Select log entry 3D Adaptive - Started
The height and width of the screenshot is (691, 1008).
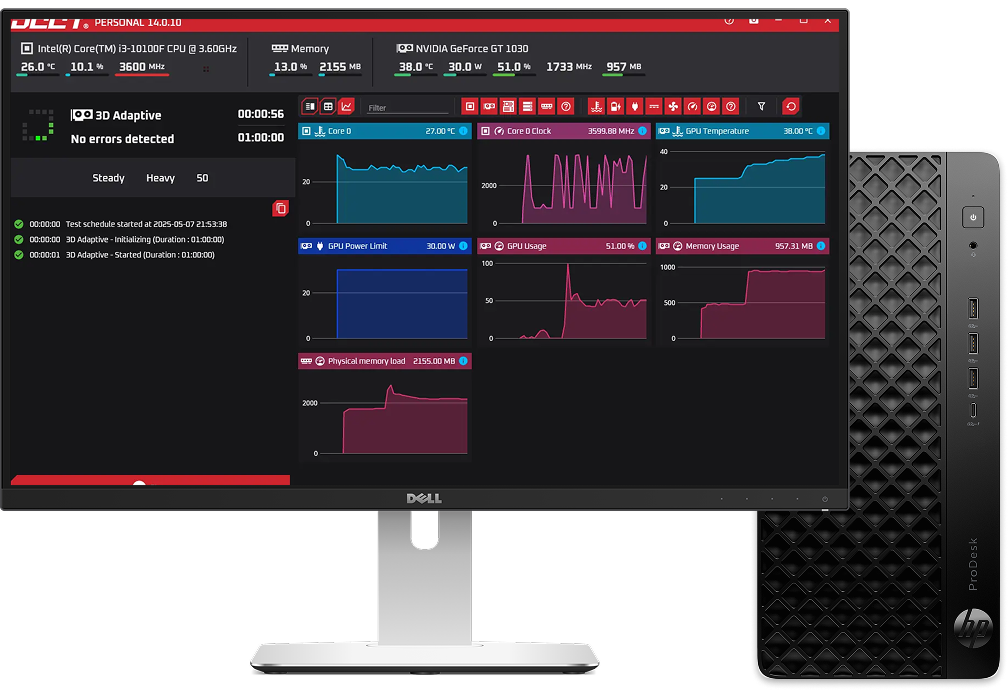114,255
